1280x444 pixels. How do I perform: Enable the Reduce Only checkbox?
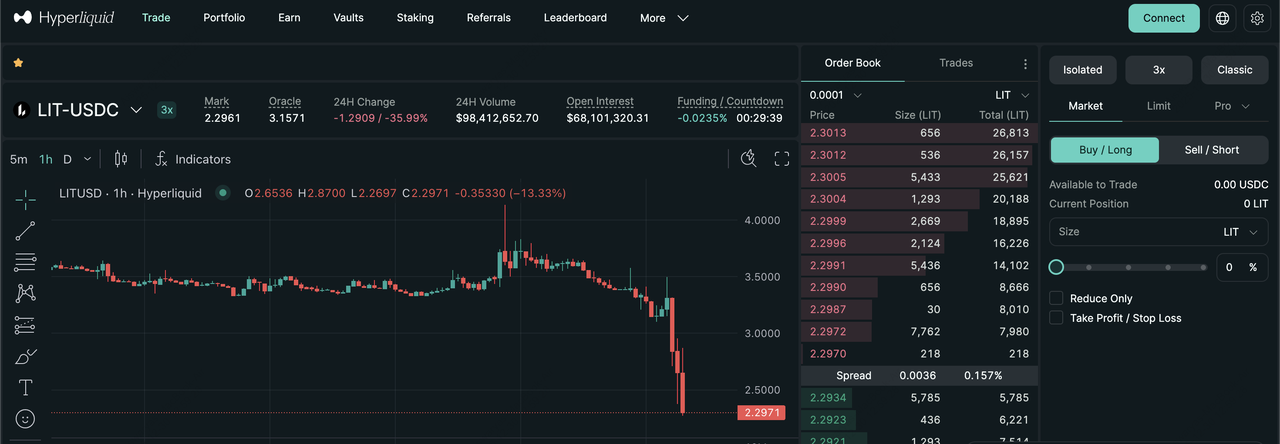1056,298
